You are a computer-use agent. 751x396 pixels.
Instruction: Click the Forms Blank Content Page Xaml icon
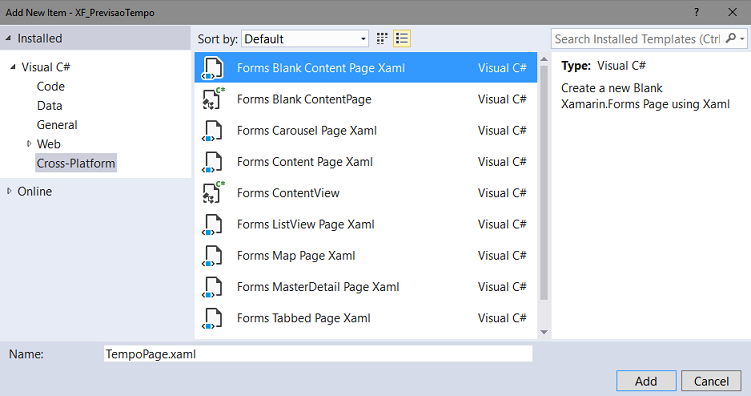[x=213, y=68]
